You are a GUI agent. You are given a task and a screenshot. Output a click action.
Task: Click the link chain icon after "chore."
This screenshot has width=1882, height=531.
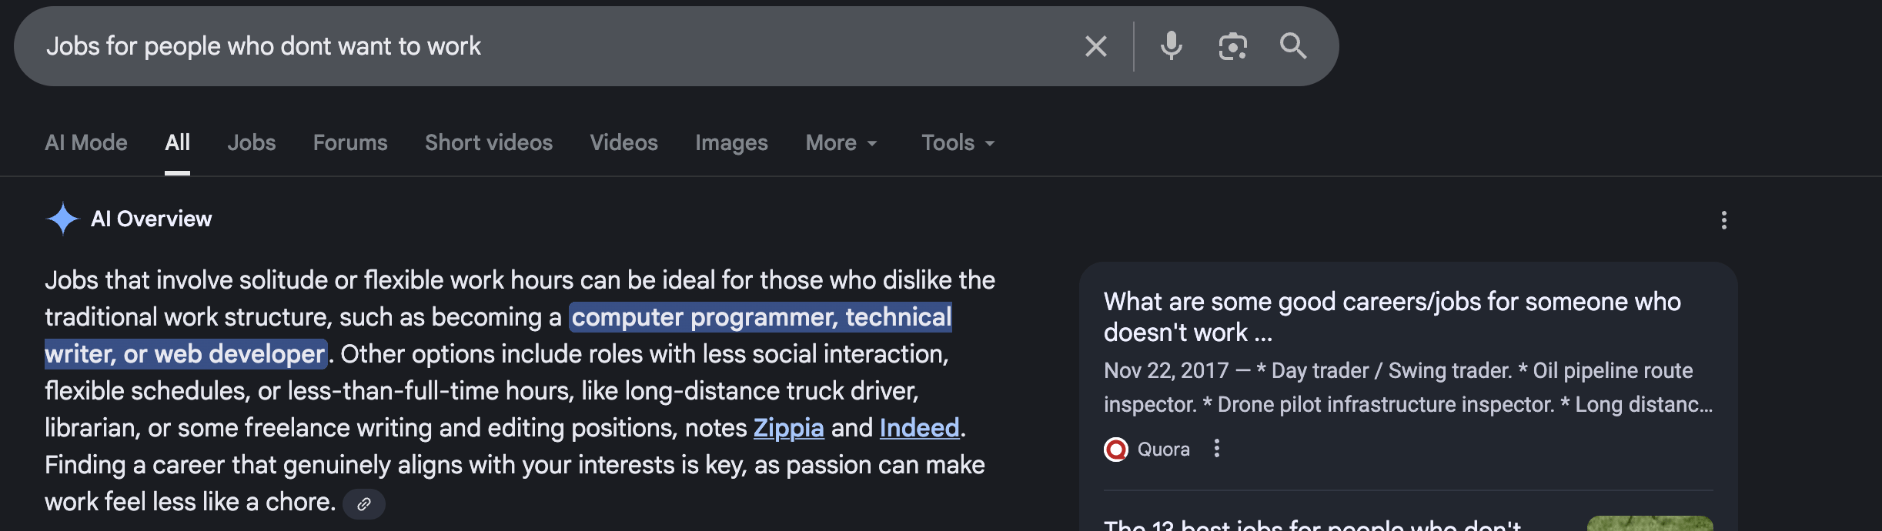(x=364, y=504)
